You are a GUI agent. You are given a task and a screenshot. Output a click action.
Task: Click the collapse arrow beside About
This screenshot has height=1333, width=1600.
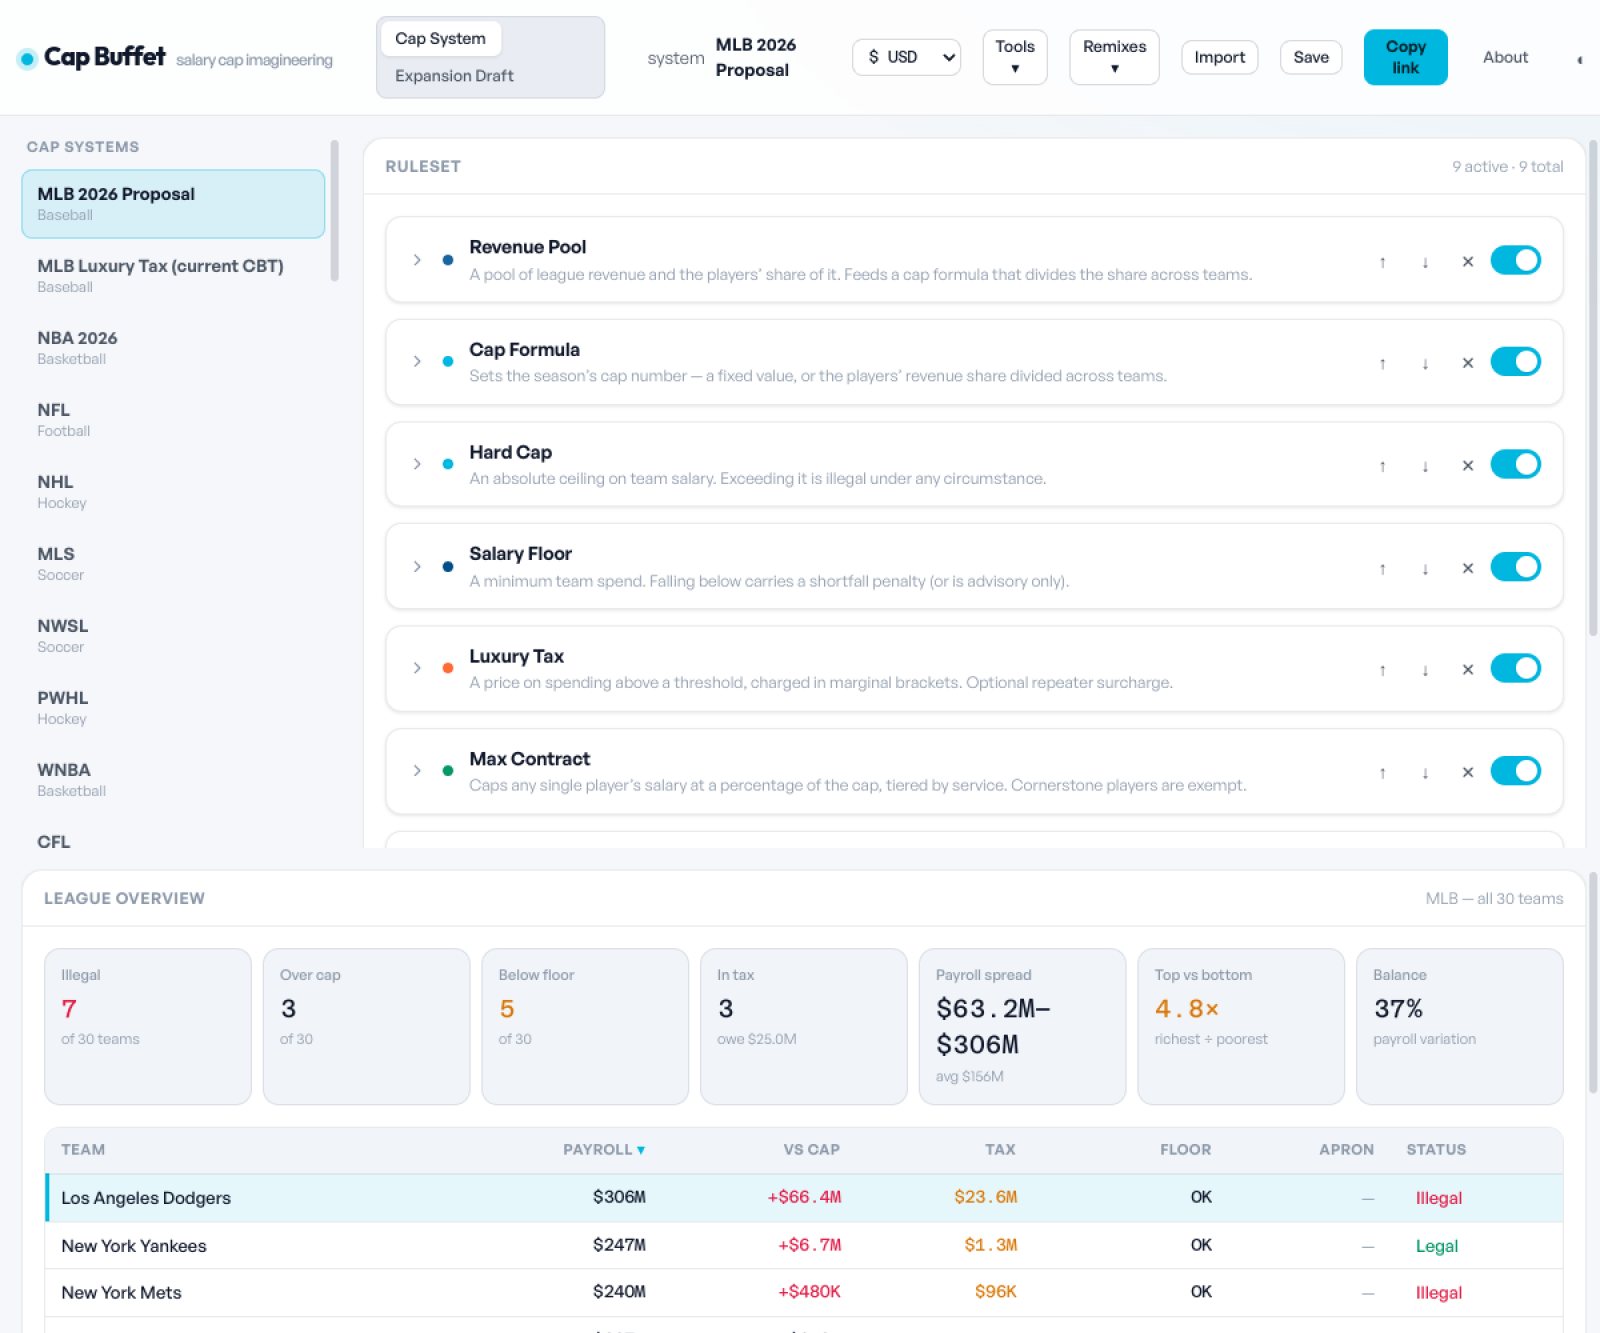(x=1579, y=60)
